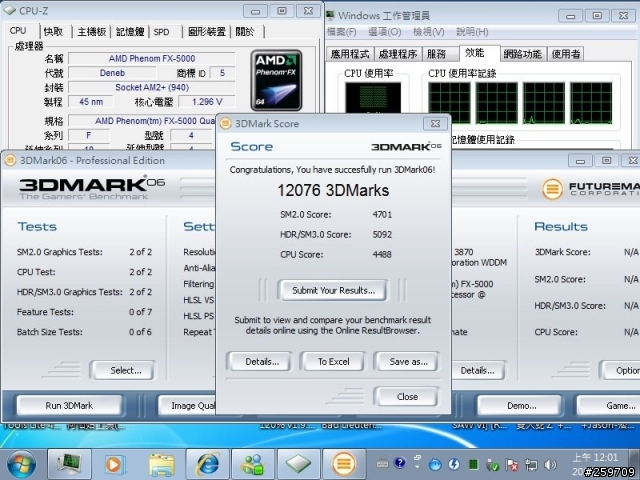
Task: Launch Windows Media Player from taskbar
Action: (x=114, y=464)
